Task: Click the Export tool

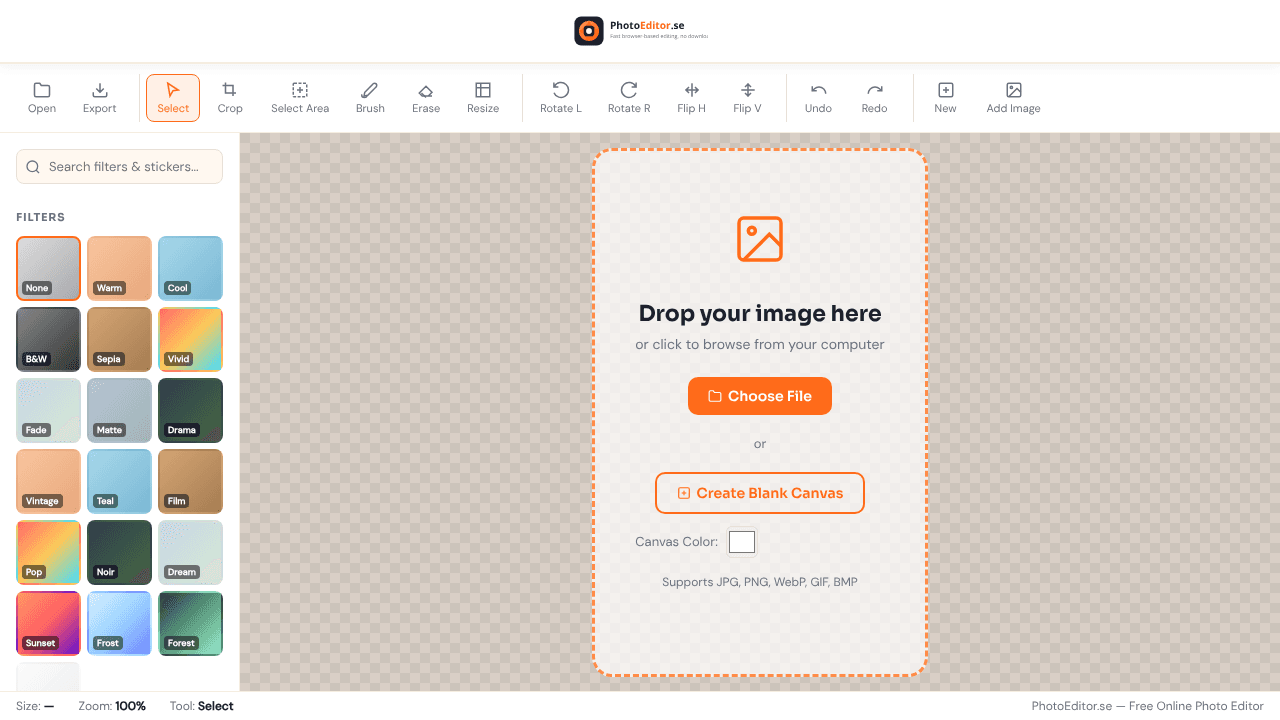Action: [x=100, y=98]
